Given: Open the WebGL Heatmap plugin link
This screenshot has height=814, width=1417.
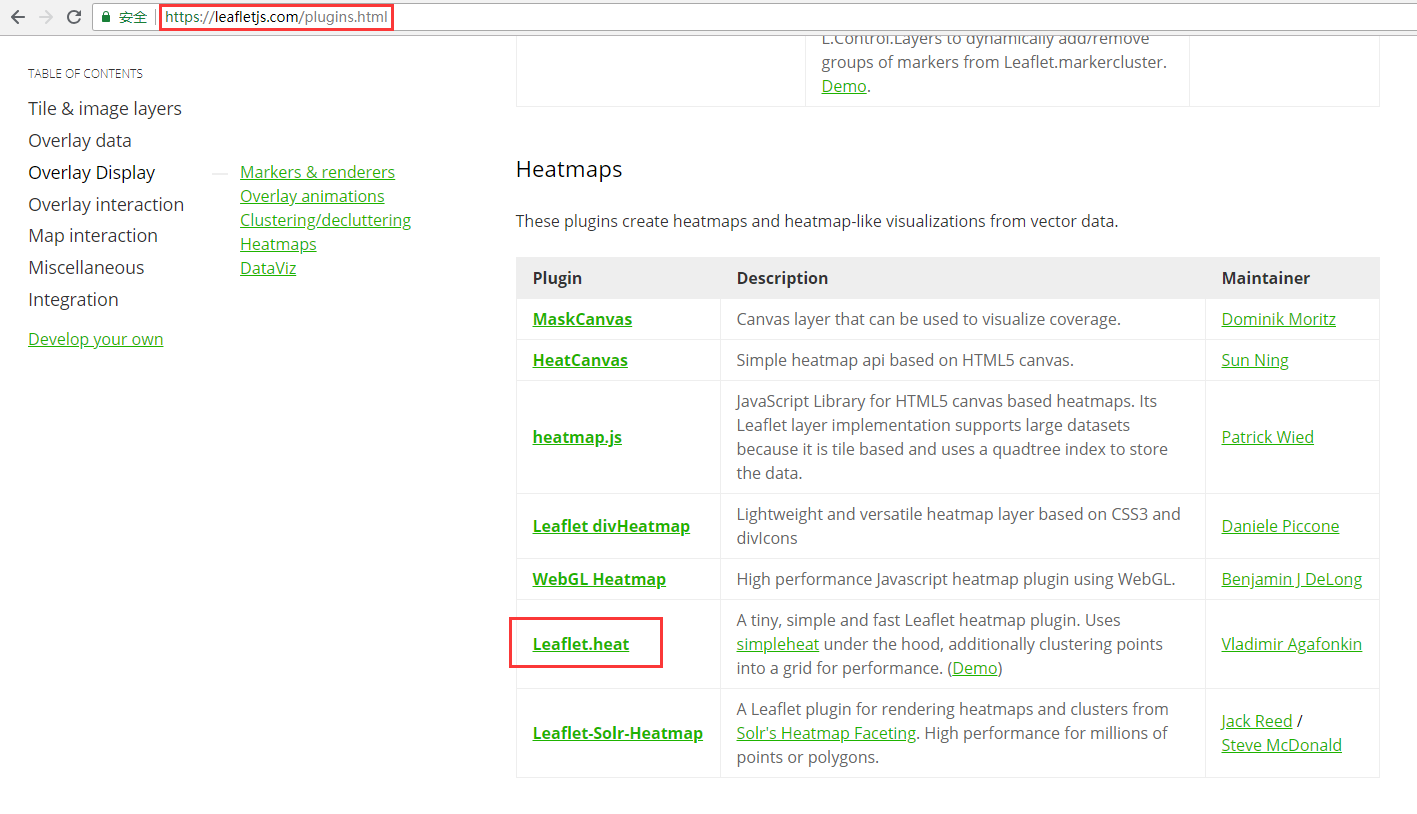Looking at the screenshot, I should (x=599, y=579).
